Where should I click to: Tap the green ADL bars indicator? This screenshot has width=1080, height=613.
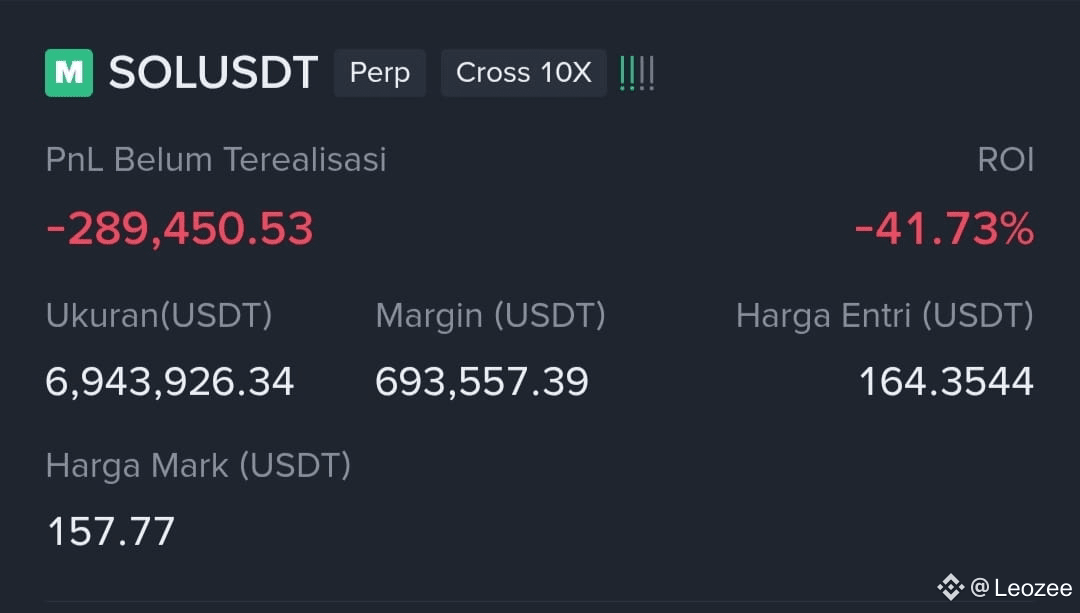636,73
